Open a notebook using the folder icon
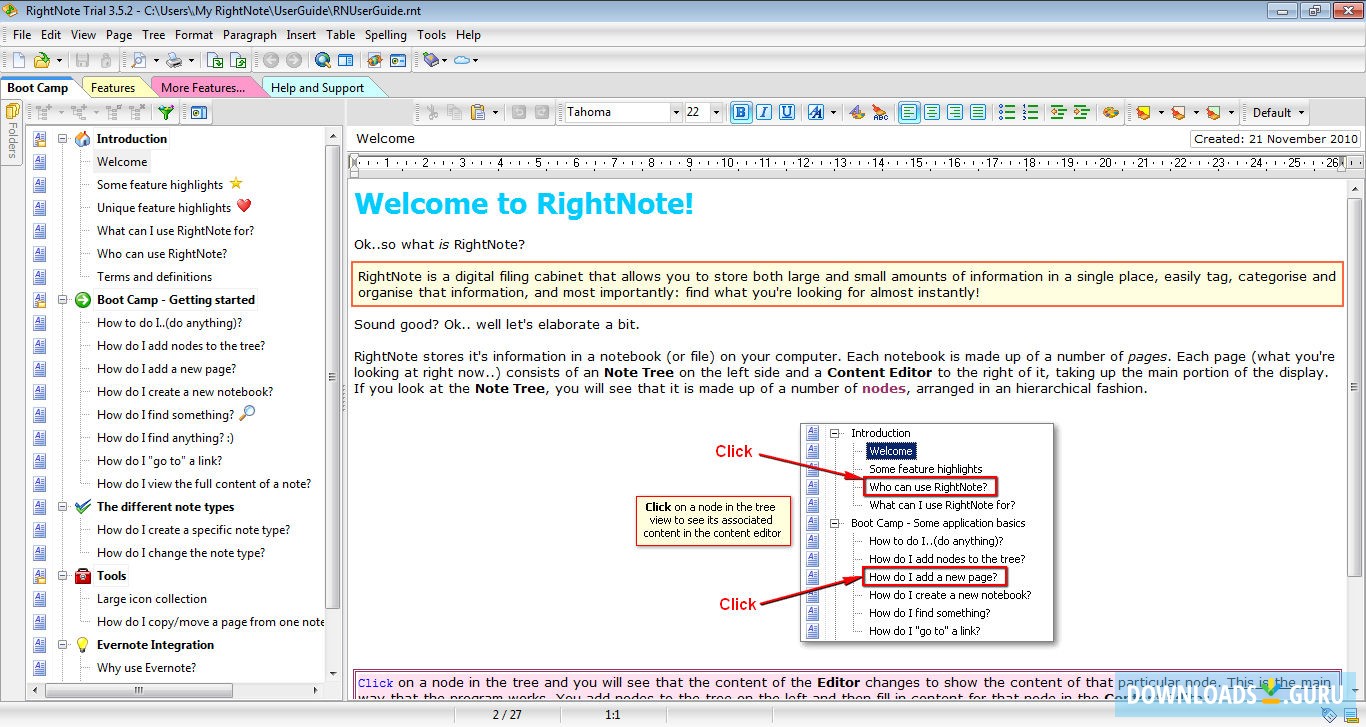 coord(42,60)
